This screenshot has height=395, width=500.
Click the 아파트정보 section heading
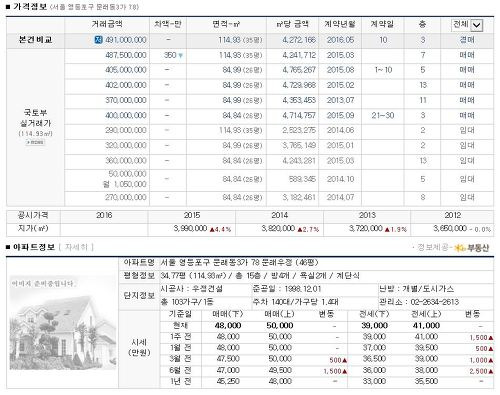coord(34,247)
